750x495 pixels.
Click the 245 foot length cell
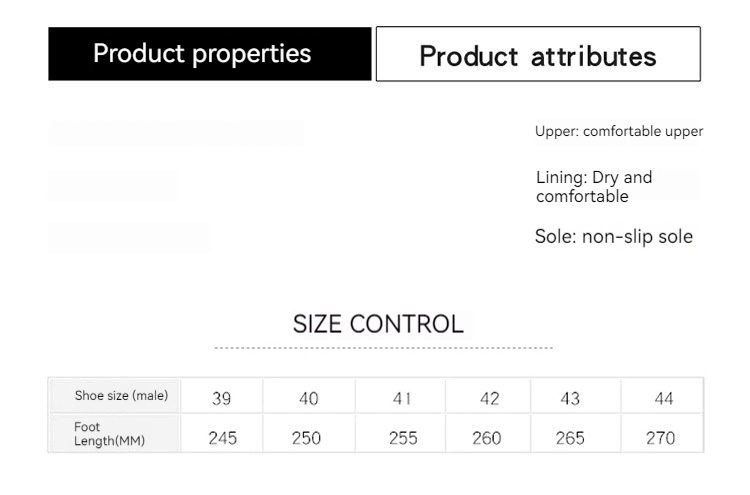222,438
